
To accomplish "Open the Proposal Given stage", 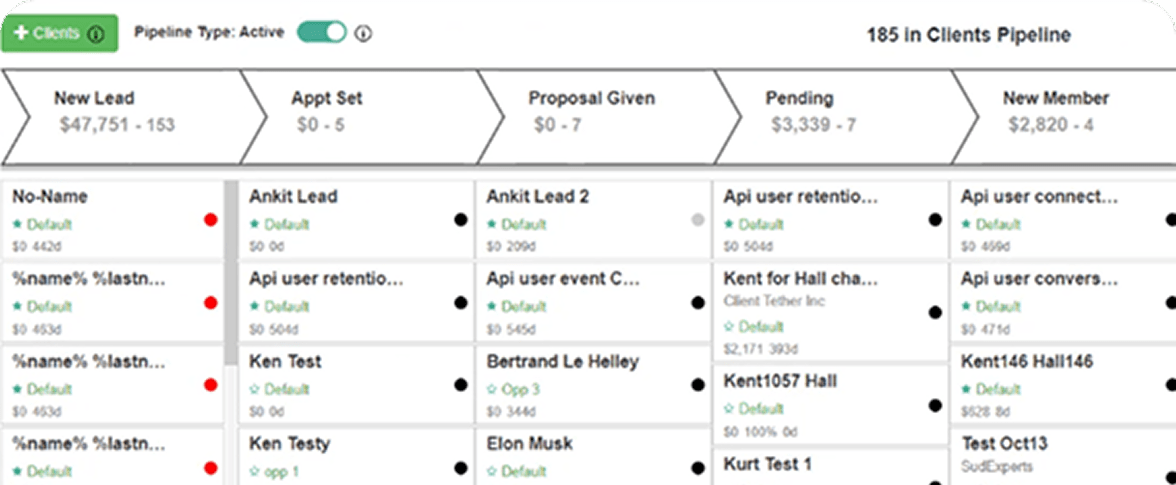I will coord(591,111).
